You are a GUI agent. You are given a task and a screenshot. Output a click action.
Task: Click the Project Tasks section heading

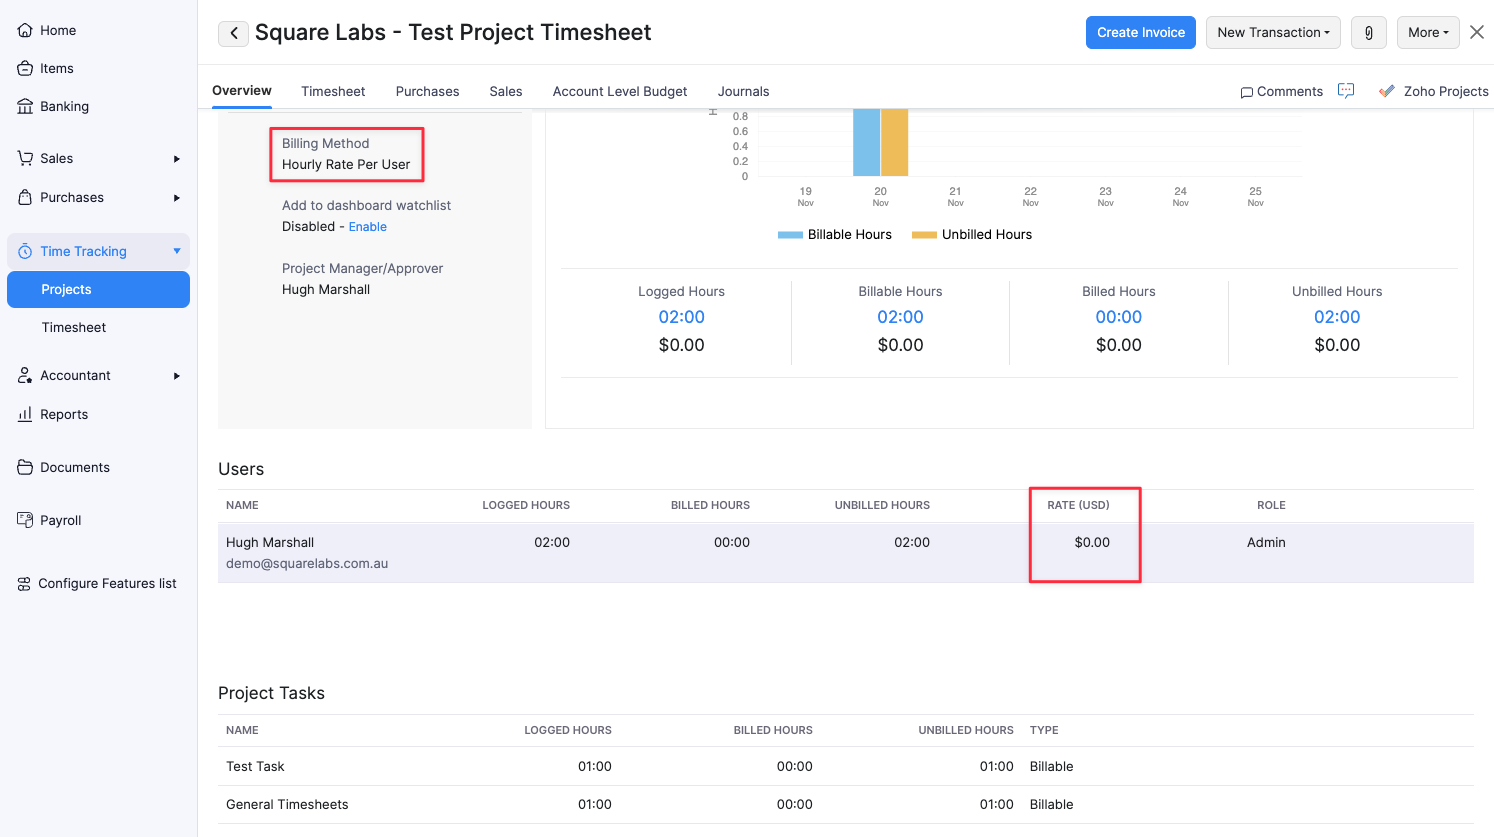(x=271, y=693)
